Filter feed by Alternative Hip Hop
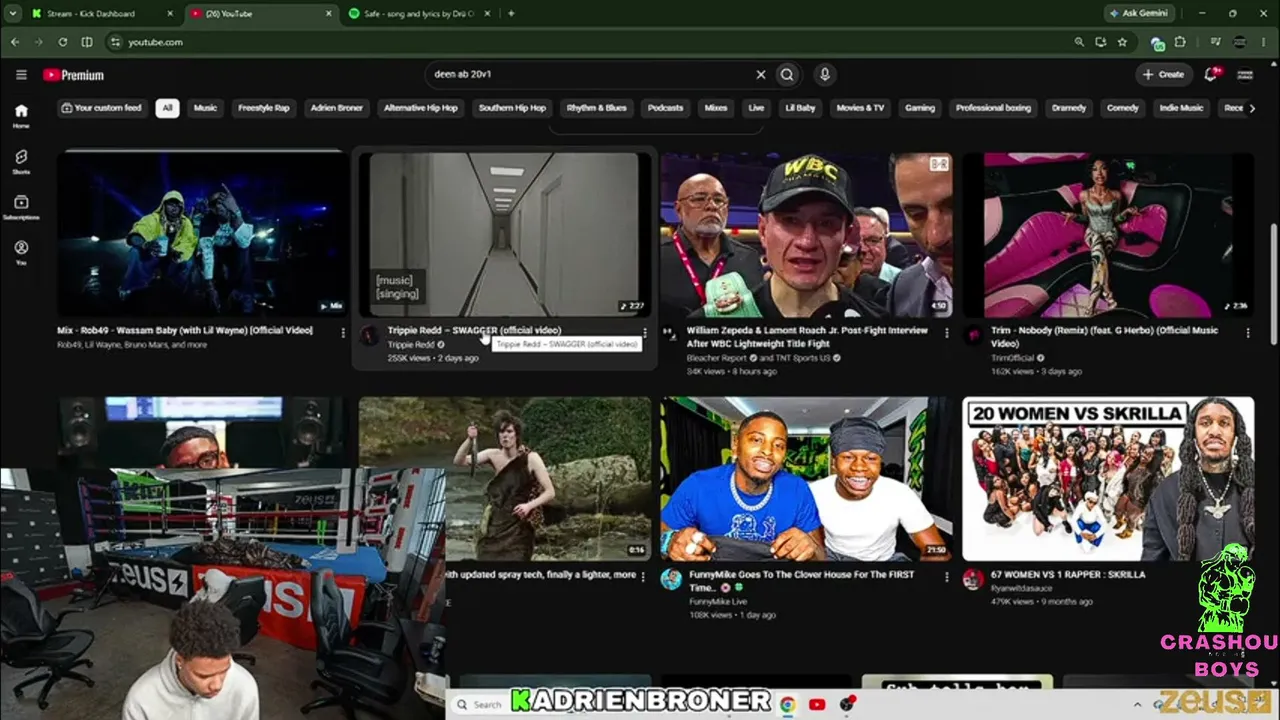This screenshot has height=720, width=1280. [421, 108]
